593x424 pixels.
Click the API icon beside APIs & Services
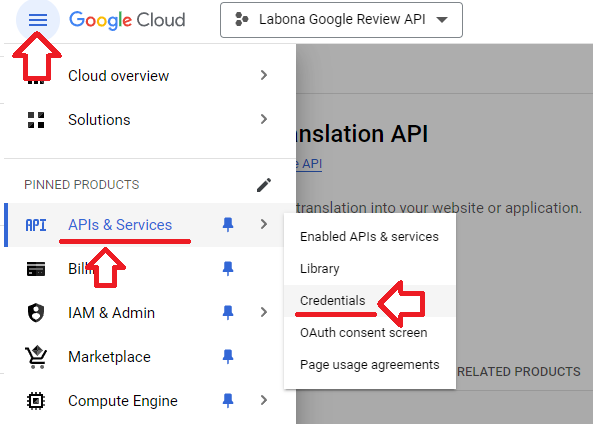coord(36,225)
